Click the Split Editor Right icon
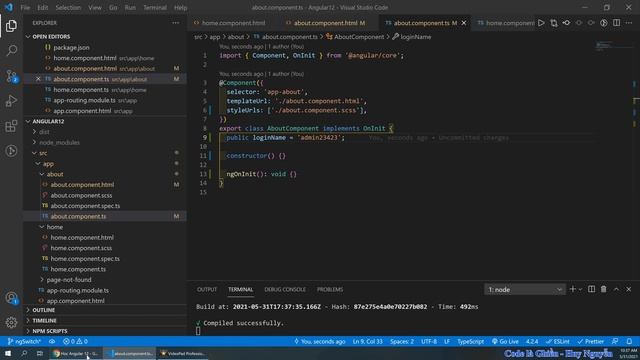The height and width of the screenshot is (360, 640). click(617, 23)
